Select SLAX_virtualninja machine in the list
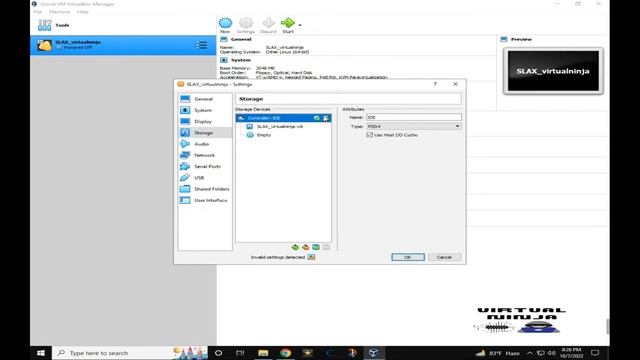The image size is (640, 360). (x=122, y=45)
